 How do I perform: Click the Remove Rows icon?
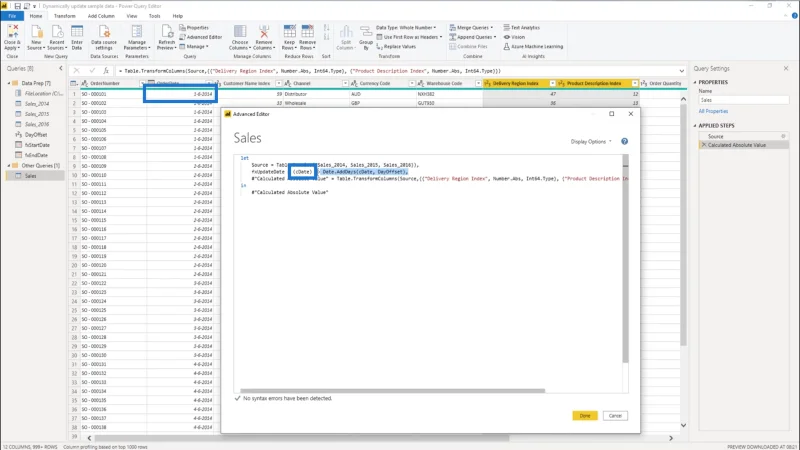[307, 37]
